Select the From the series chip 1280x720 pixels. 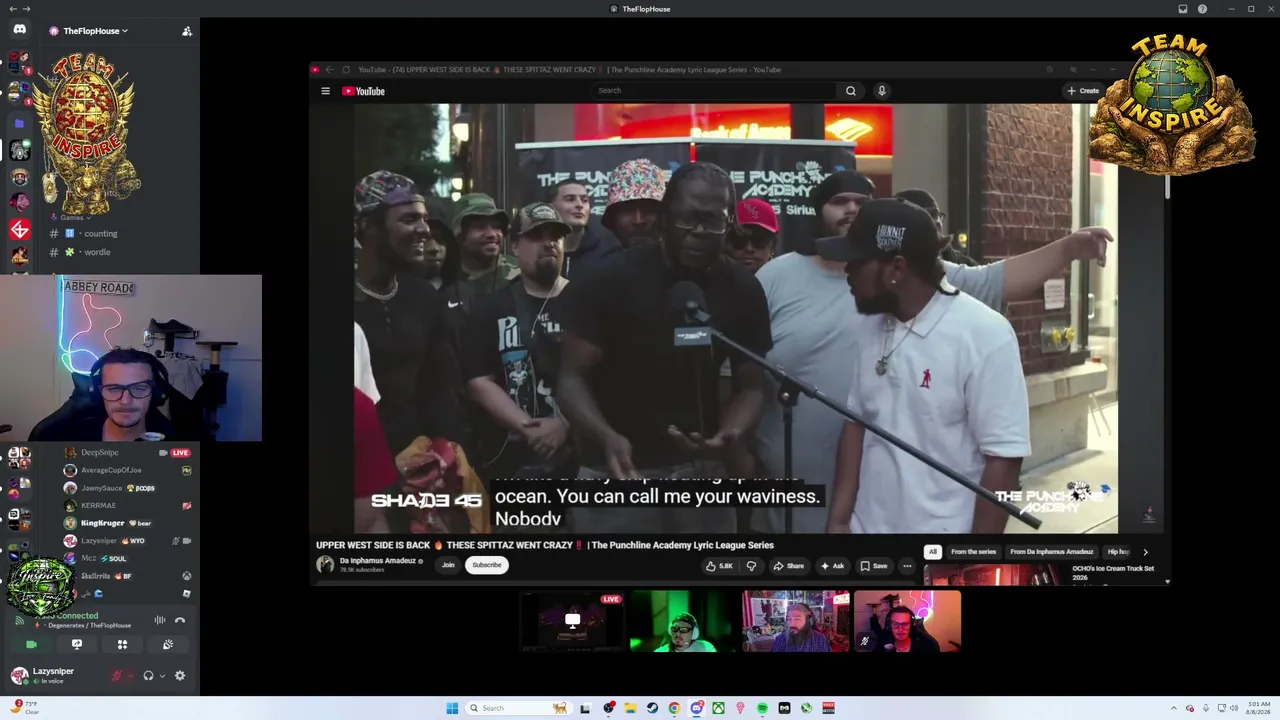tap(973, 552)
